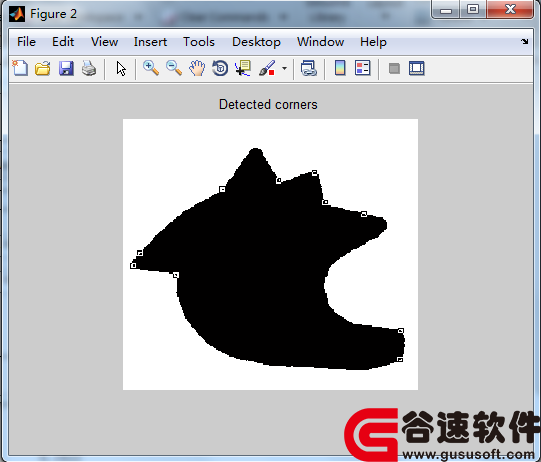Click the MATLAB logo in title bar

(x=17, y=14)
